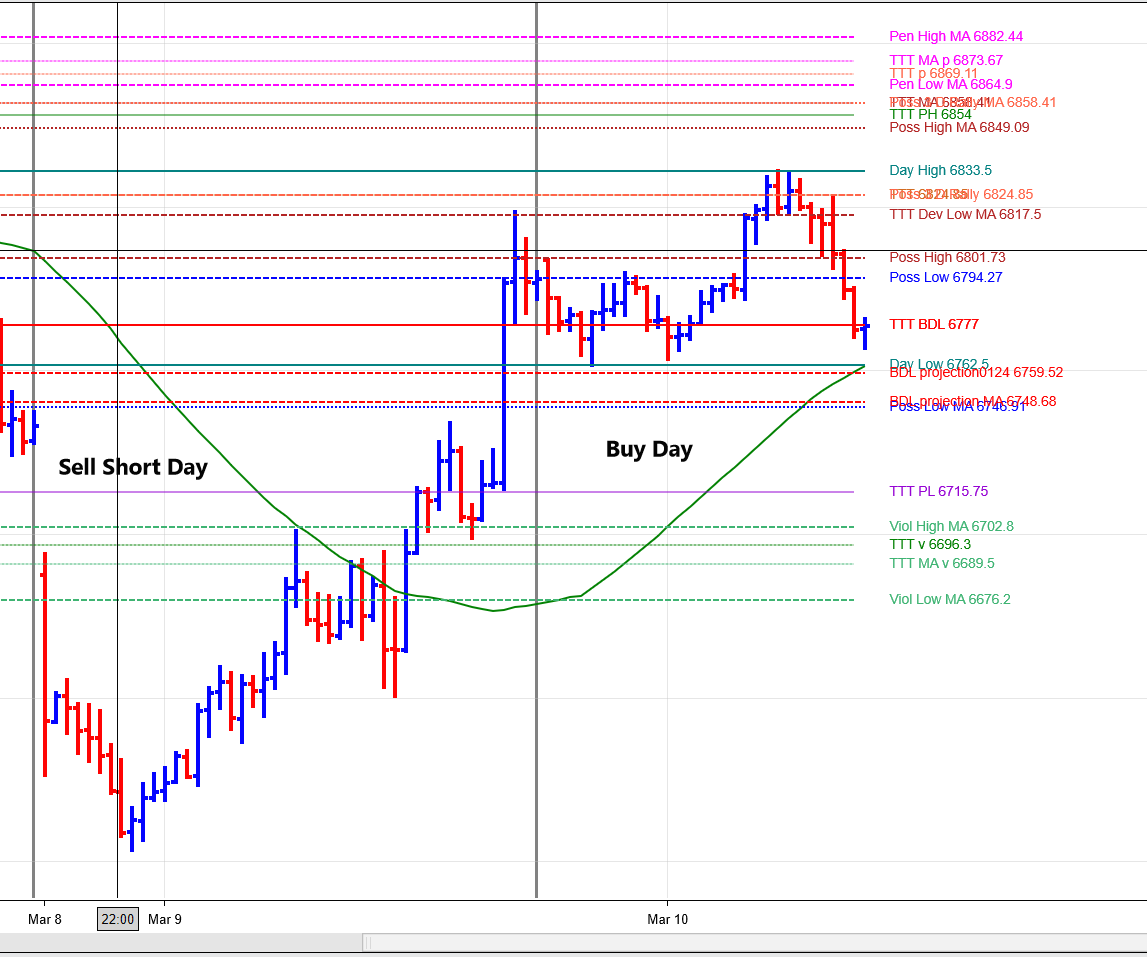
Task: Click the Pen High MA 6882.44 label
Action: pyautogui.click(x=956, y=37)
